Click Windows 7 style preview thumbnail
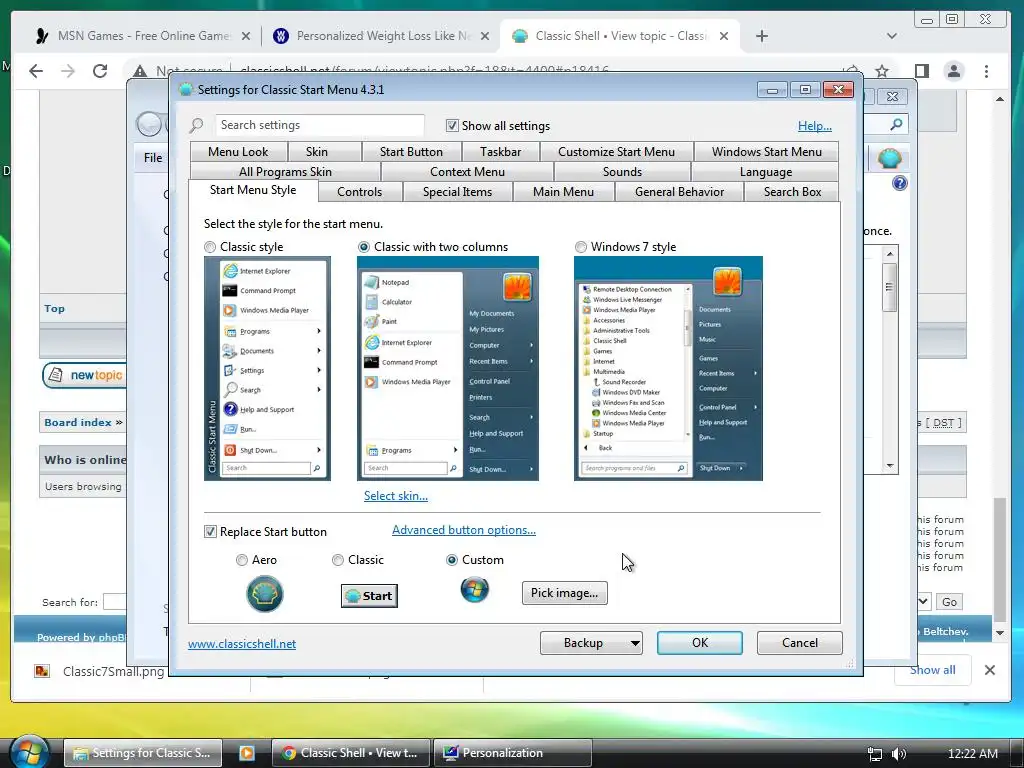1024x768 pixels. (668, 368)
